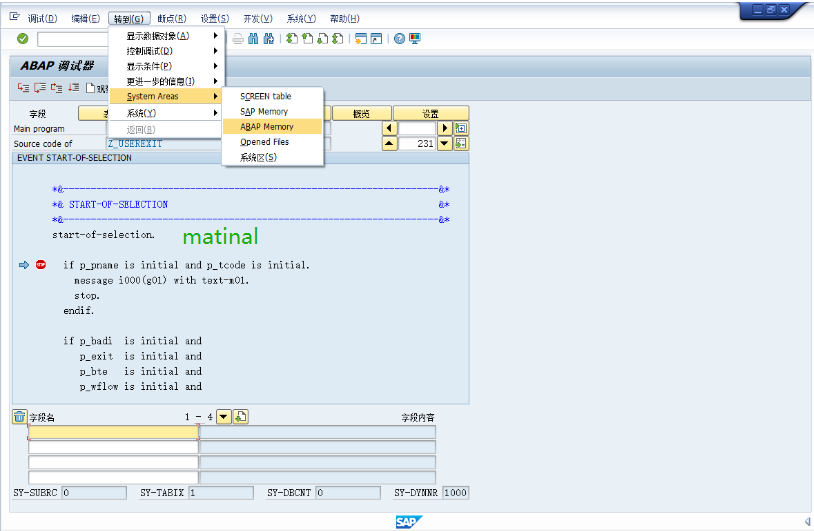Click the 概览 button

click(x=361, y=113)
